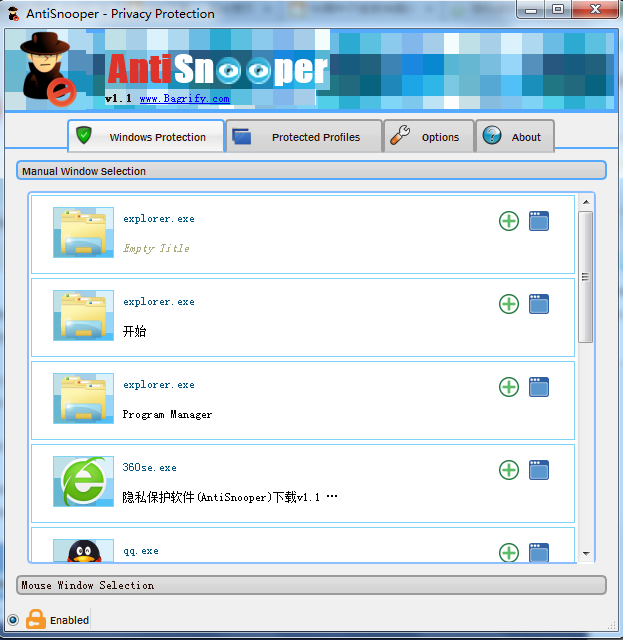Click green plus icon for Empty Title explorer.exe

pyautogui.click(x=509, y=221)
